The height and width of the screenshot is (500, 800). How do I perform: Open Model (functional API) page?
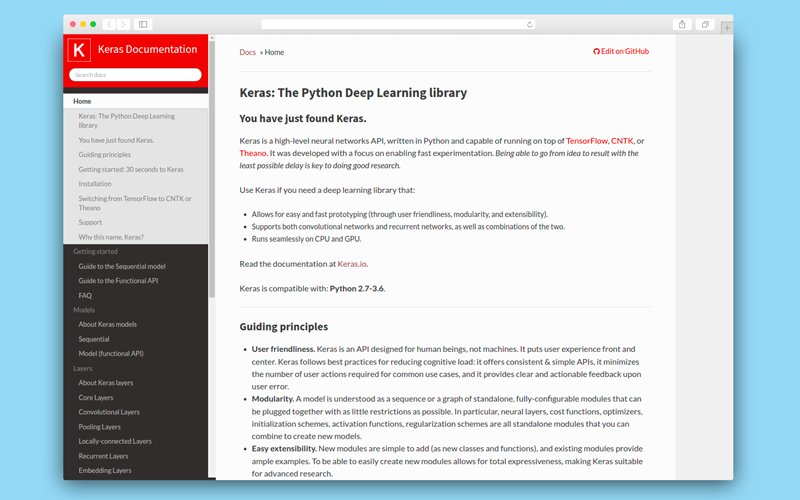click(x=111, y=354)
